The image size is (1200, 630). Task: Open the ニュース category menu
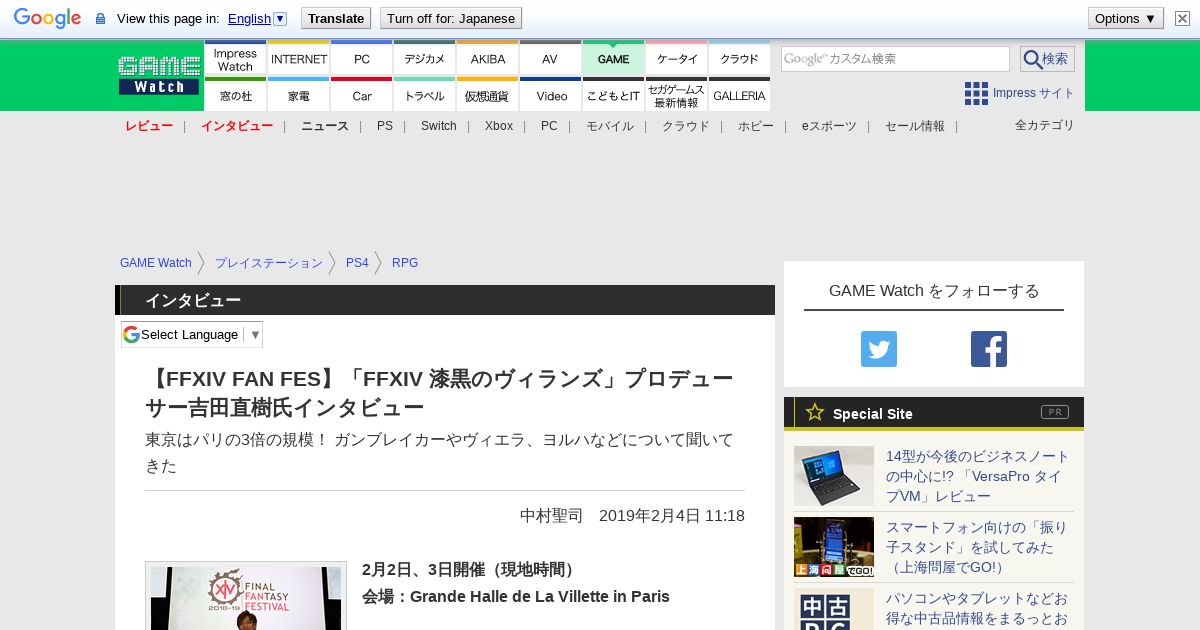click(x=325, y=126)
